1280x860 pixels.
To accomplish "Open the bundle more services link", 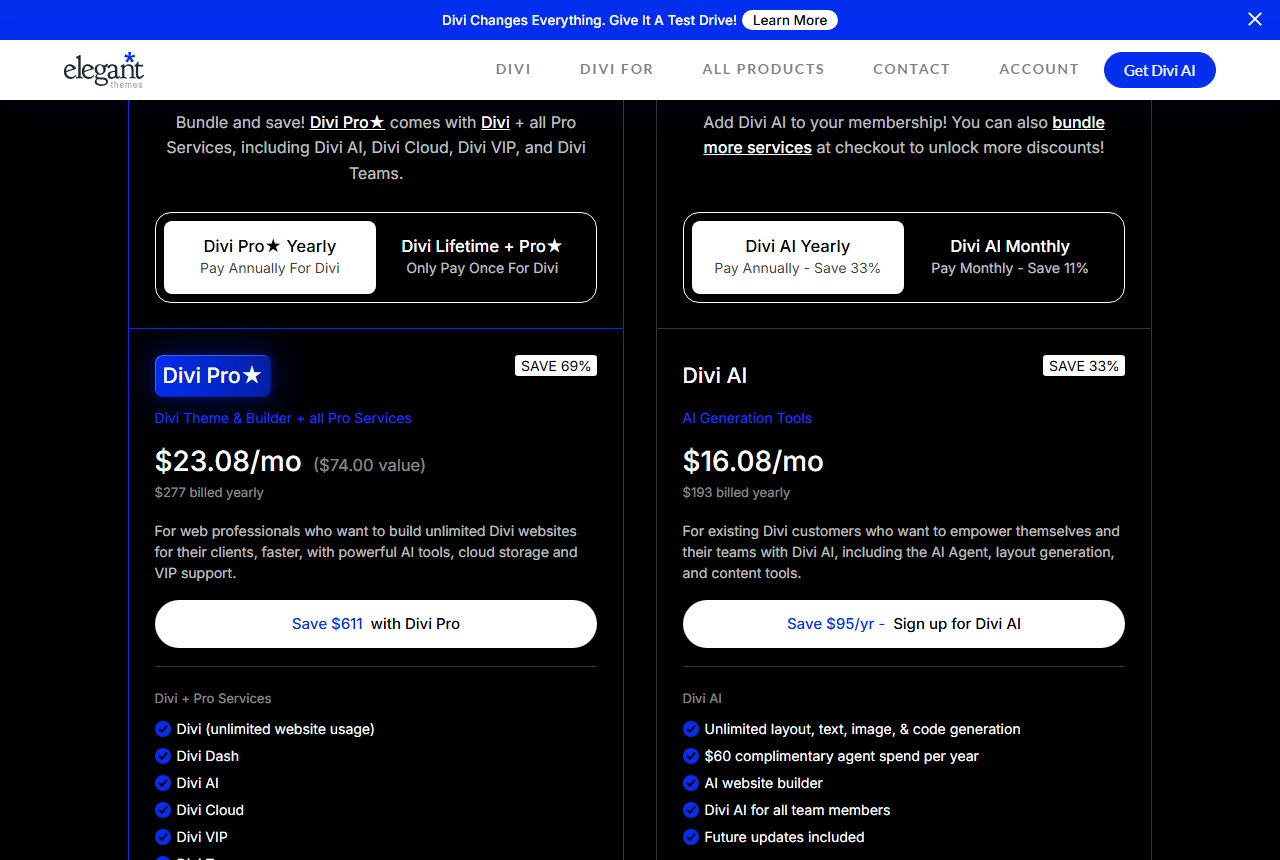I will pos(904,135).
